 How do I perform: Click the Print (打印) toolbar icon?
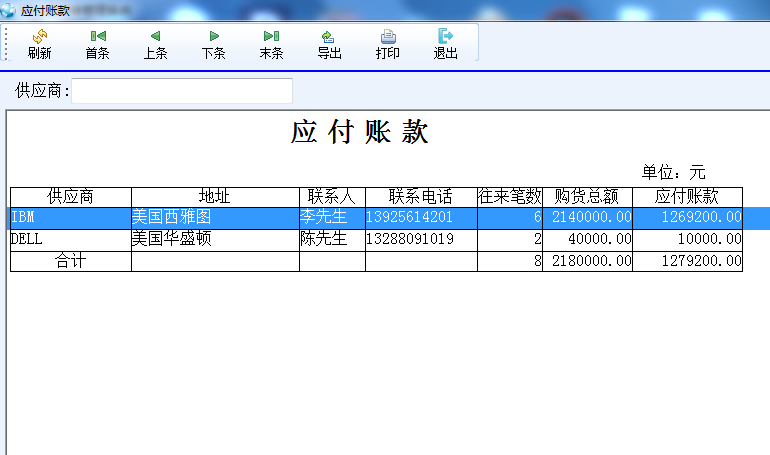[x=387, y=37]
